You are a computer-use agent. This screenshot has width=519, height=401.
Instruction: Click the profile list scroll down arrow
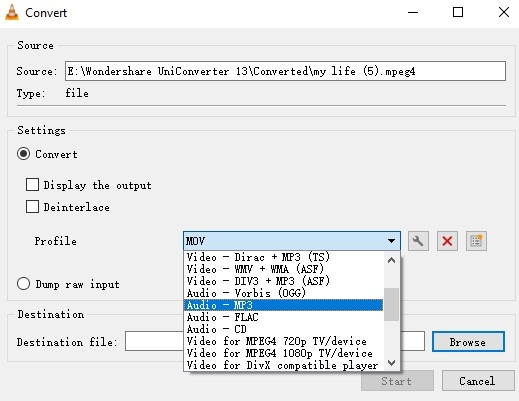[x=392, y=363]
